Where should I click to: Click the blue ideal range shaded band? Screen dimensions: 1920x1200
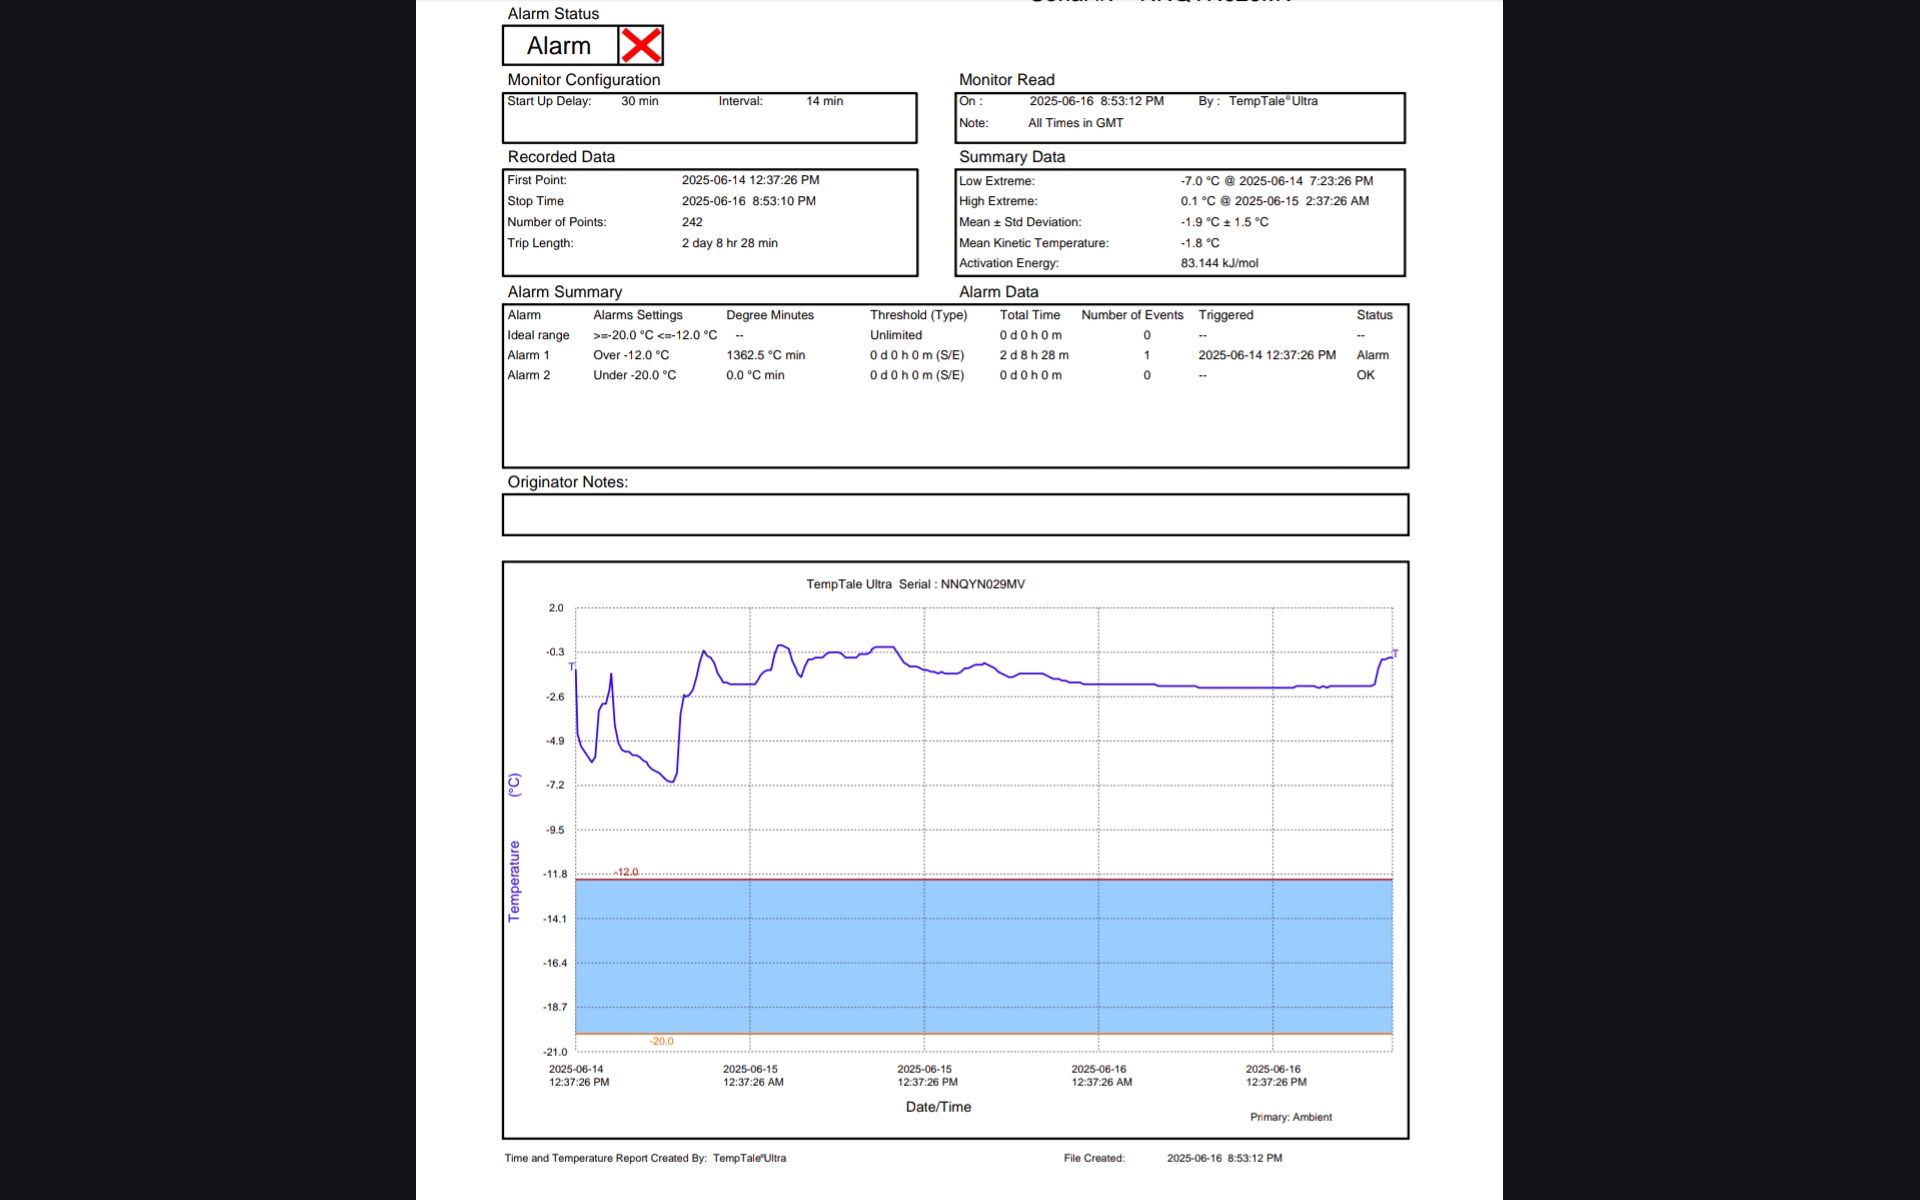tap(984, 956)
